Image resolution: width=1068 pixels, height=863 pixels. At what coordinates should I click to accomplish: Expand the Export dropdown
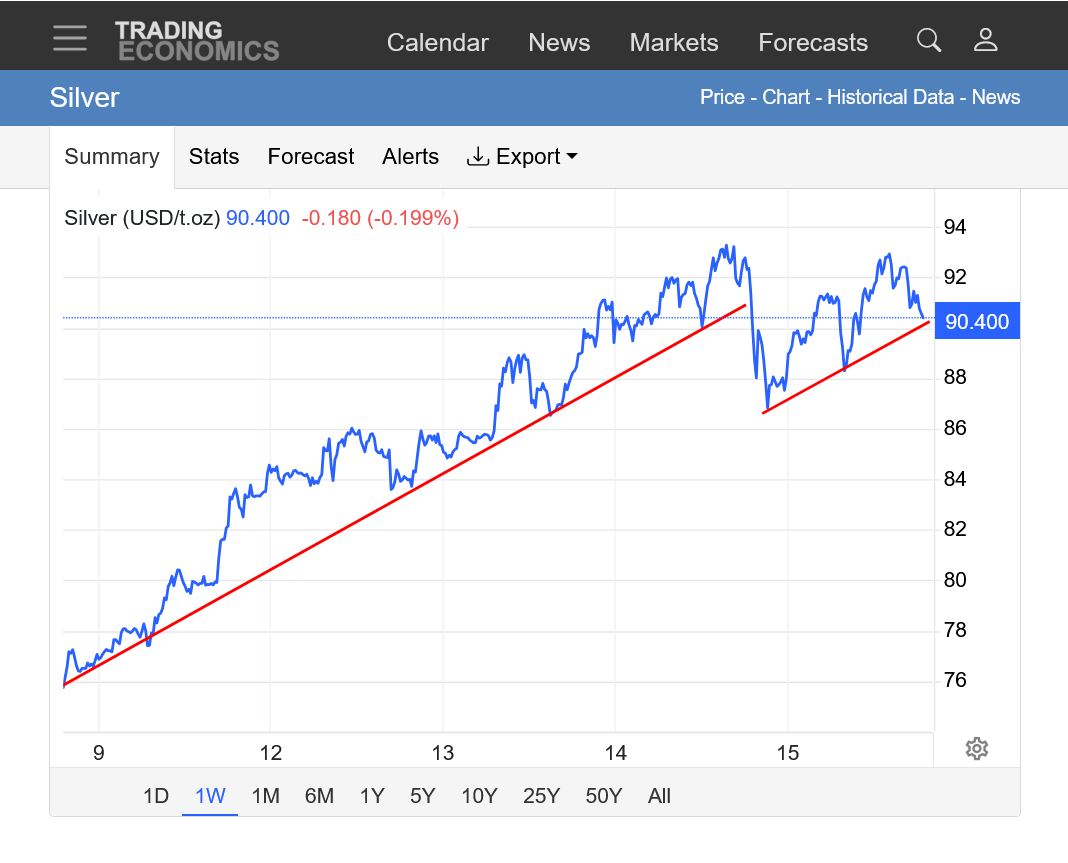click(522, 157)
